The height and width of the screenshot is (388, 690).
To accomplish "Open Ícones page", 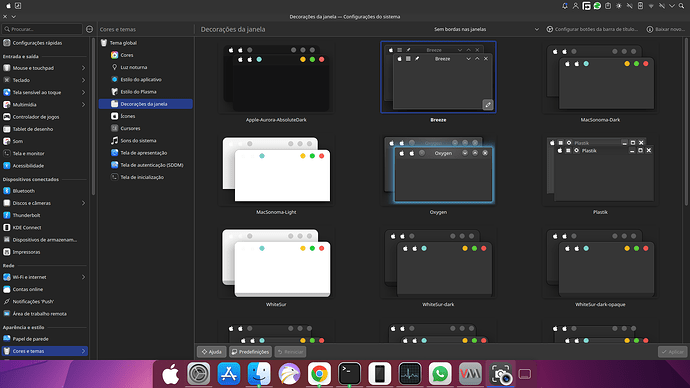I will [146, 116].
